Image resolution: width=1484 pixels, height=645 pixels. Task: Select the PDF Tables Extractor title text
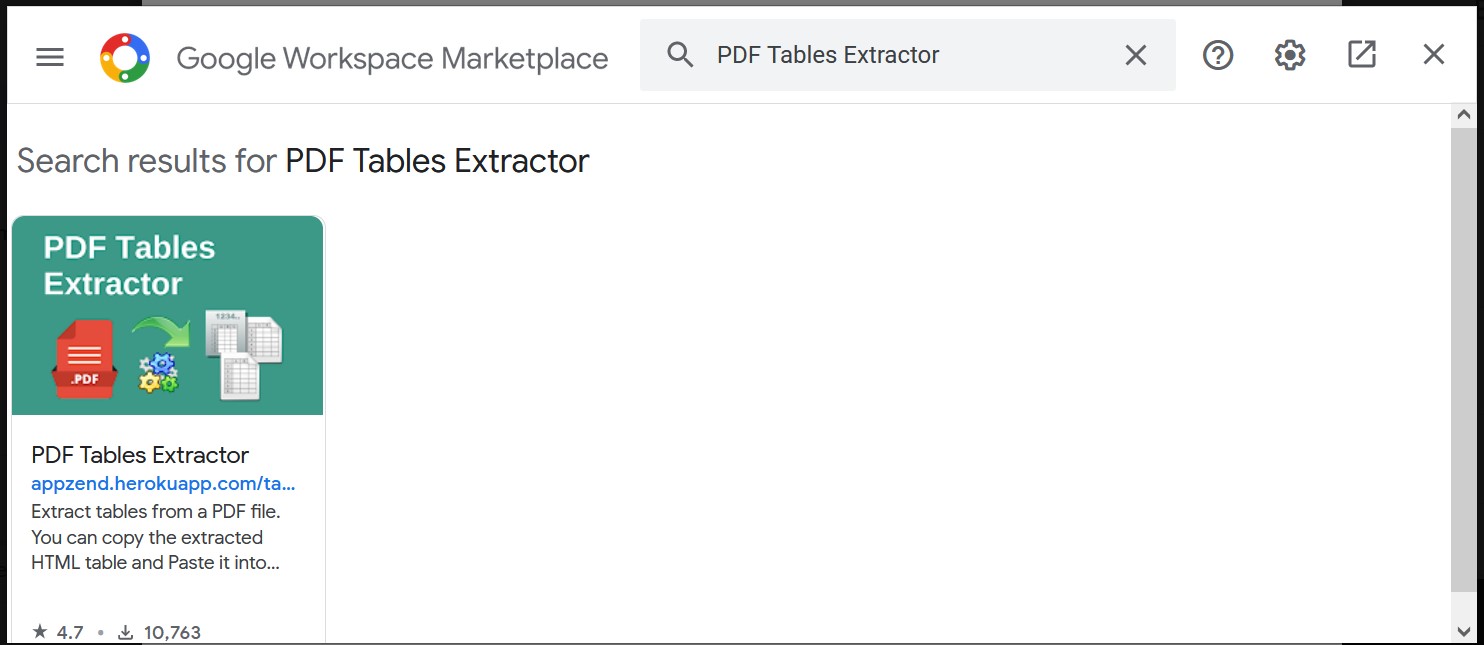(140, 455)
